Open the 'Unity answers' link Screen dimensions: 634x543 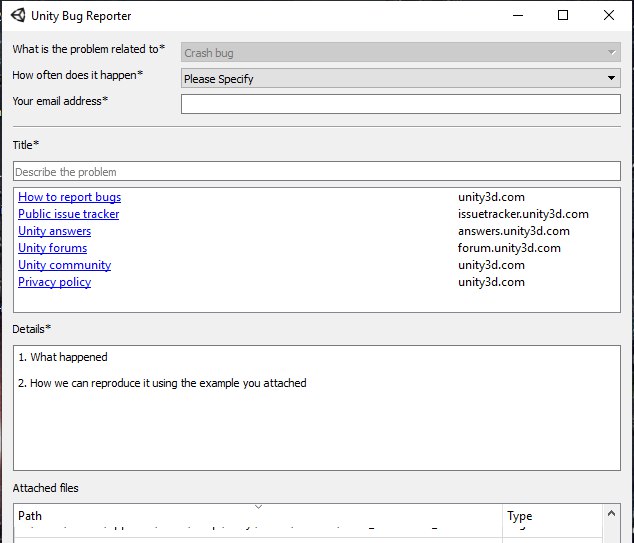tap(55, 231)
